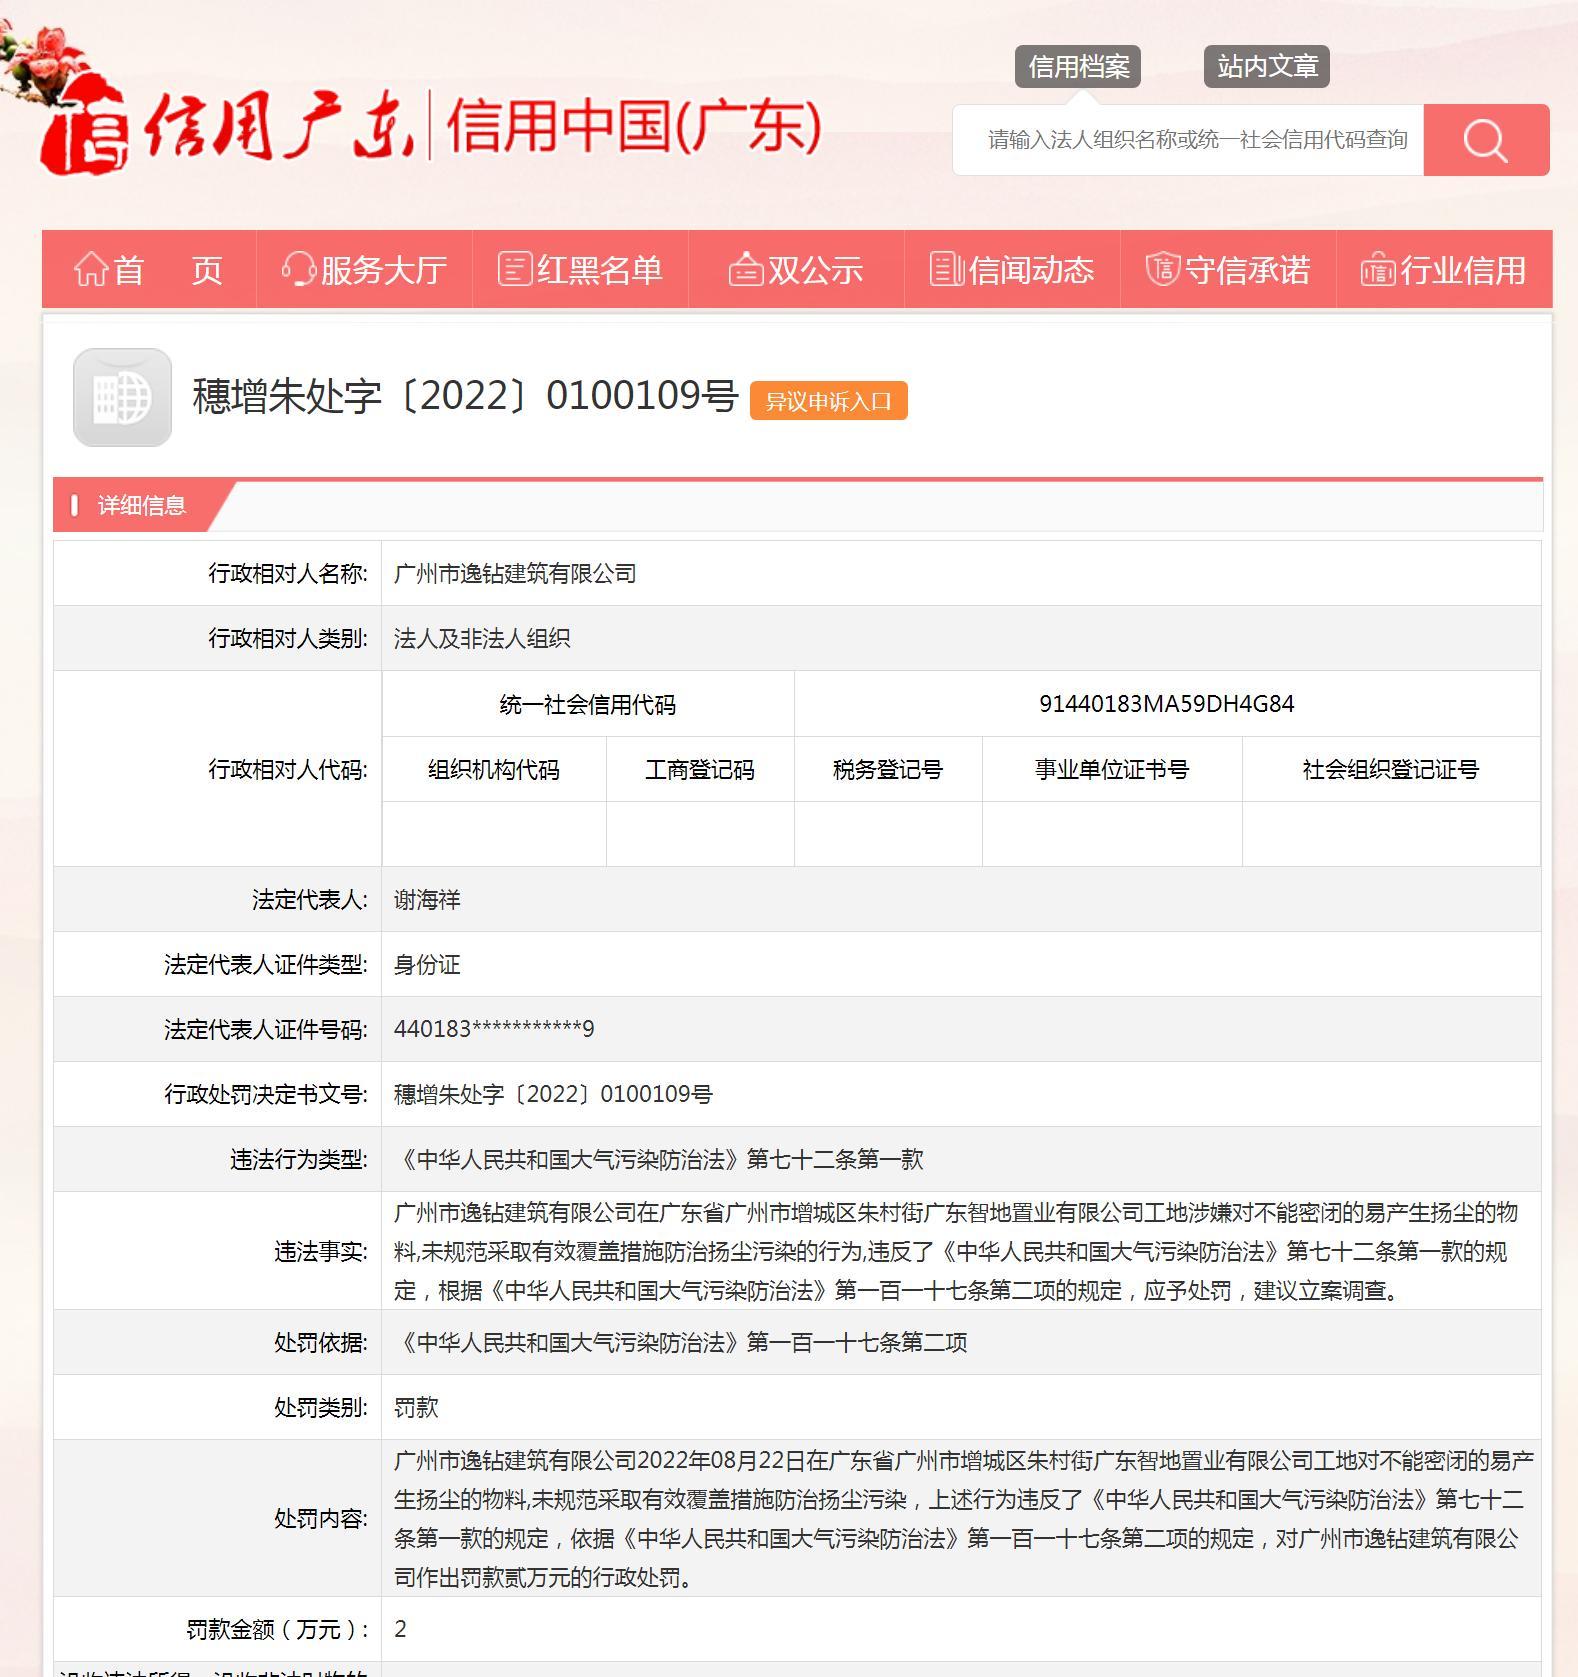Viewport: 1578px width, 1677px height.
Task: Click the 组织机构代码 header cell
Action: point(494,769)
